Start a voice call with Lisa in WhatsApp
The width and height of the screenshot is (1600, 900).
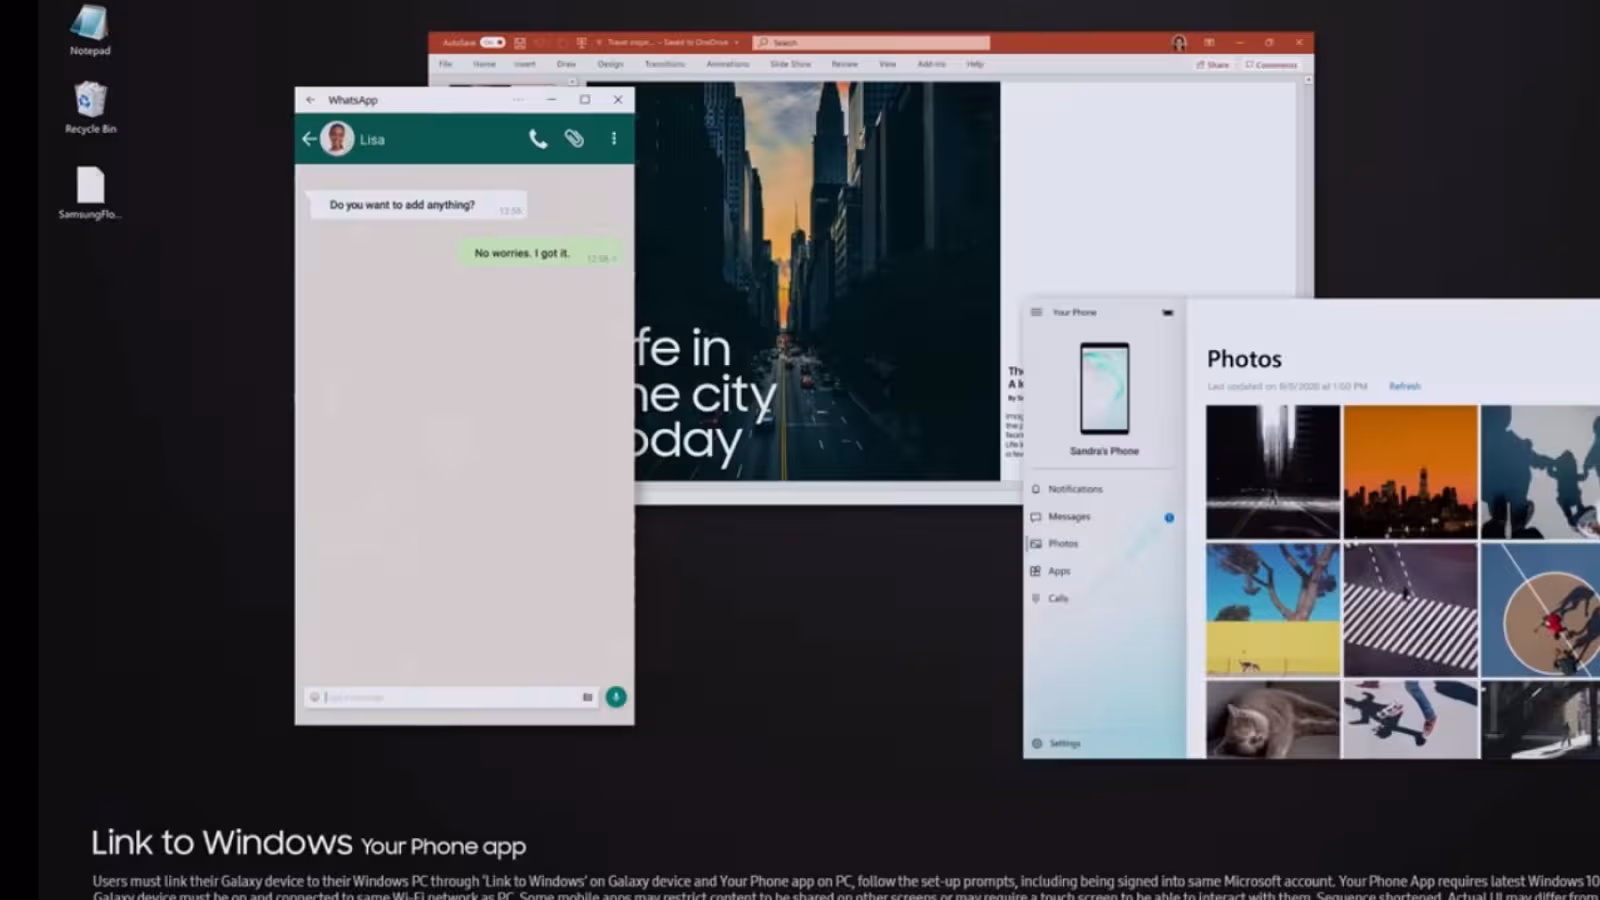point(538,139)
